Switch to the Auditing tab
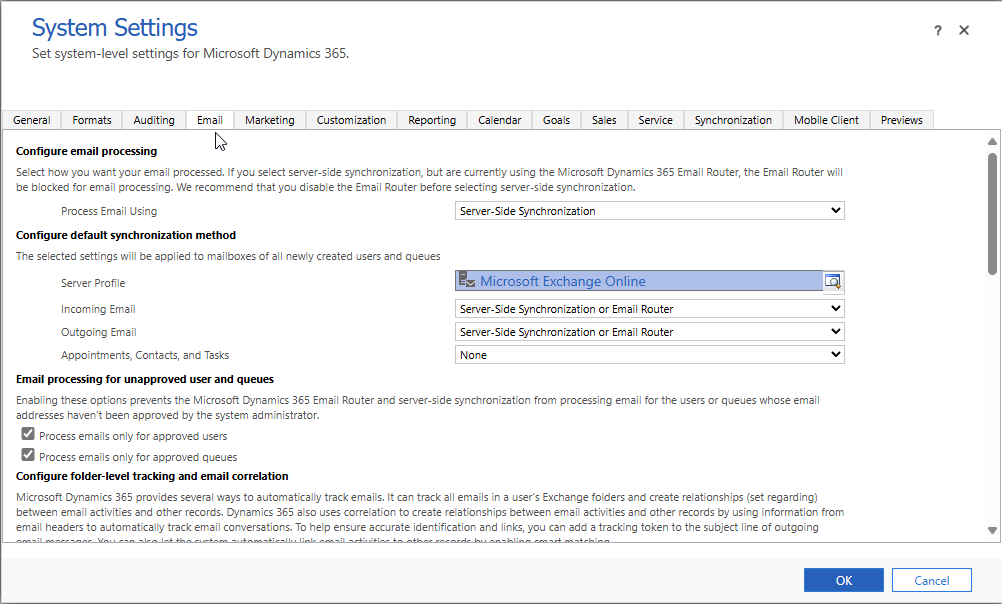Viewport: 1002px width, 604px height. [x=154, y=120]
